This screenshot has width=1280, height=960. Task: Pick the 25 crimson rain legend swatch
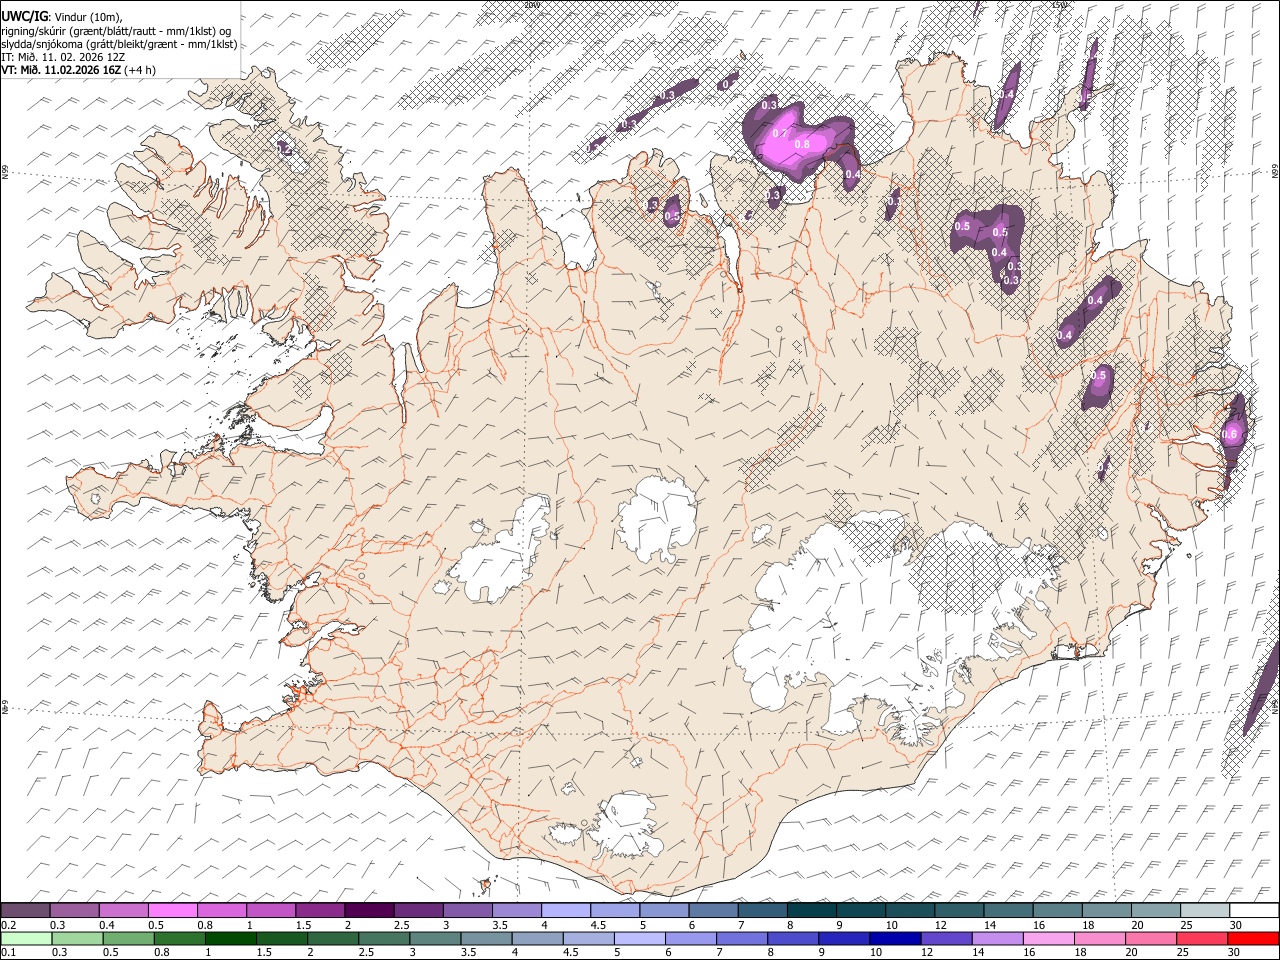pyautogui.click(x=1201, y=938)
